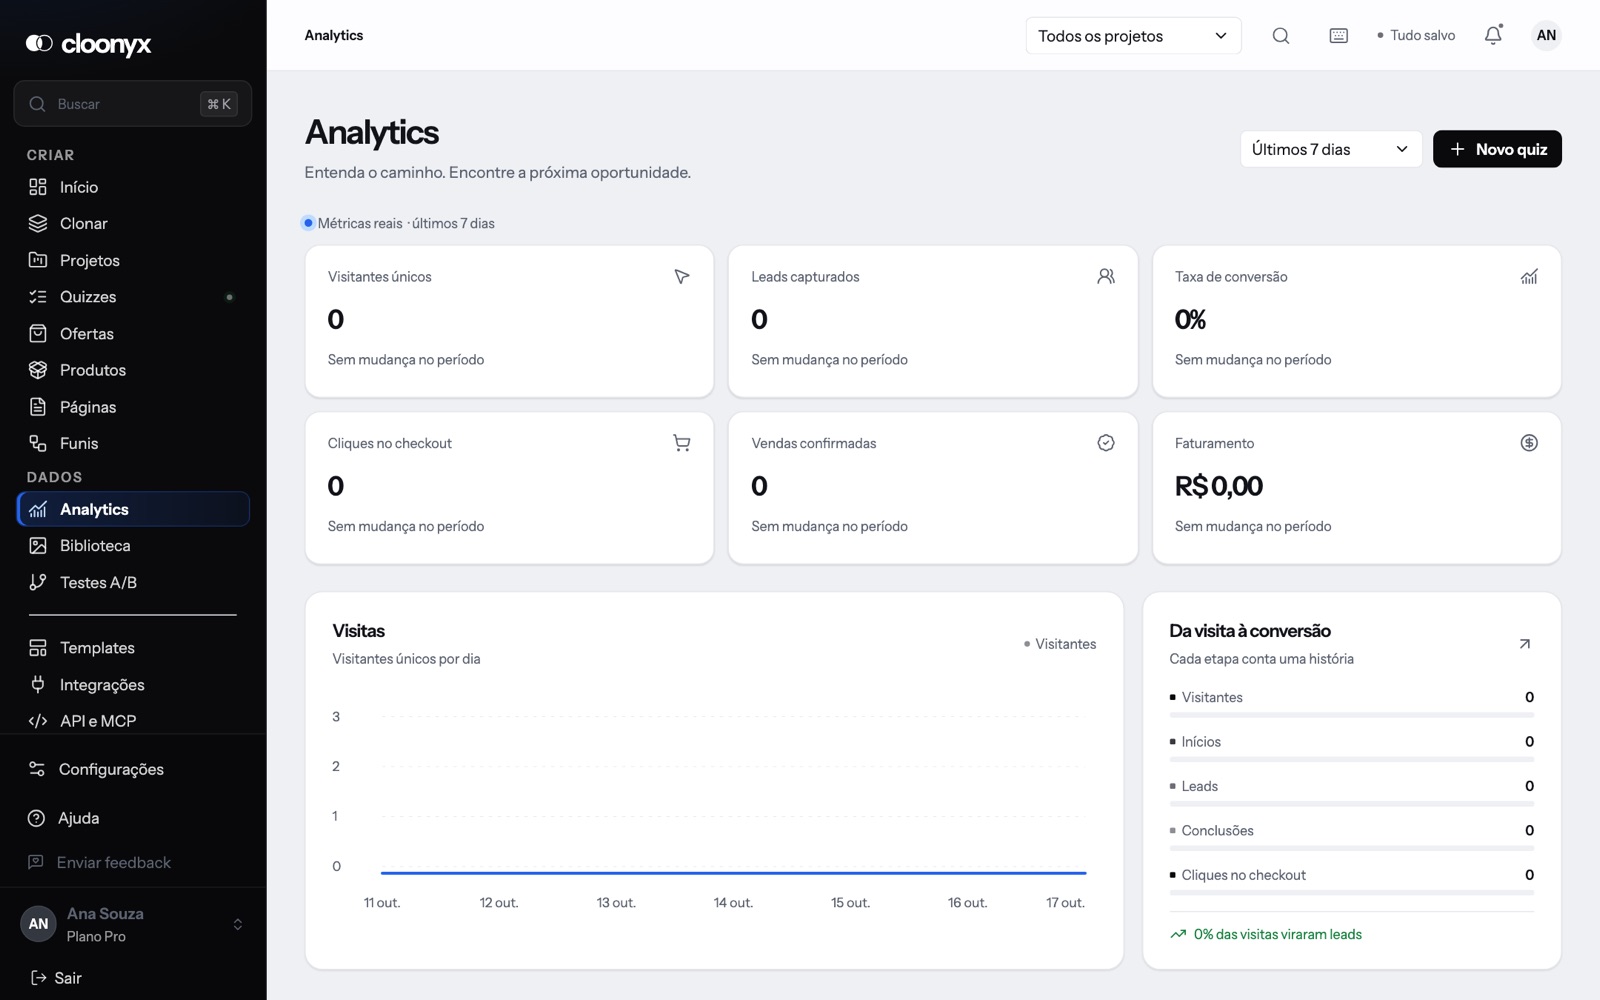Open keyboard shortcuts icon in top bar
This screenshot has width=1600, height=1000.
[x=1339, y=36]
